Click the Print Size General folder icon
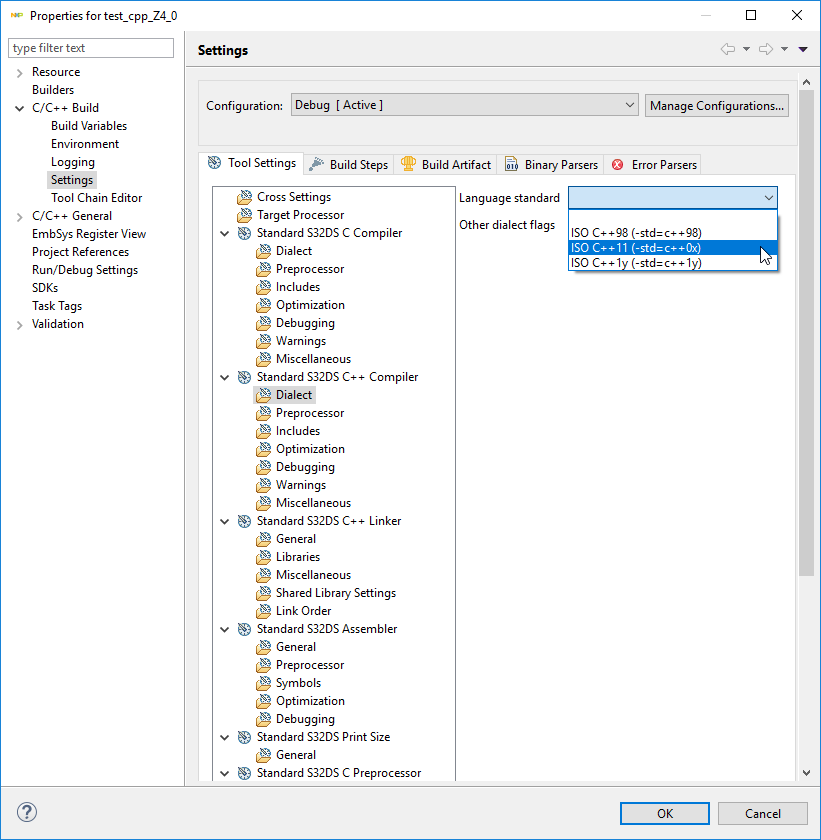821x840 pixels. pyautogui.click(x=263, y=755)
